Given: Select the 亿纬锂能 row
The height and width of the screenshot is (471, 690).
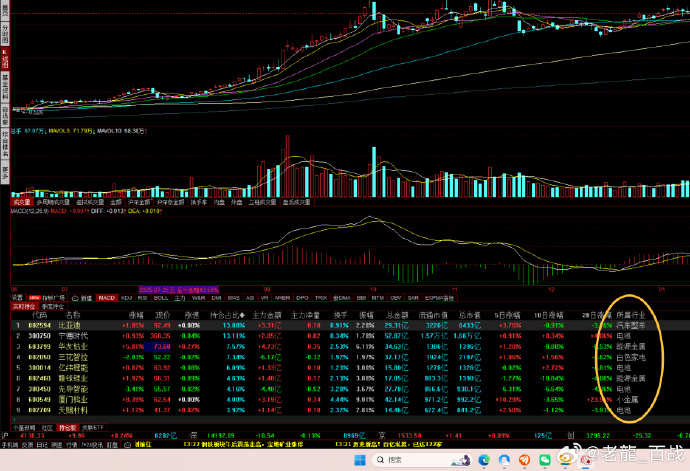Looking at the screenshot, I should tap(350, 368).
